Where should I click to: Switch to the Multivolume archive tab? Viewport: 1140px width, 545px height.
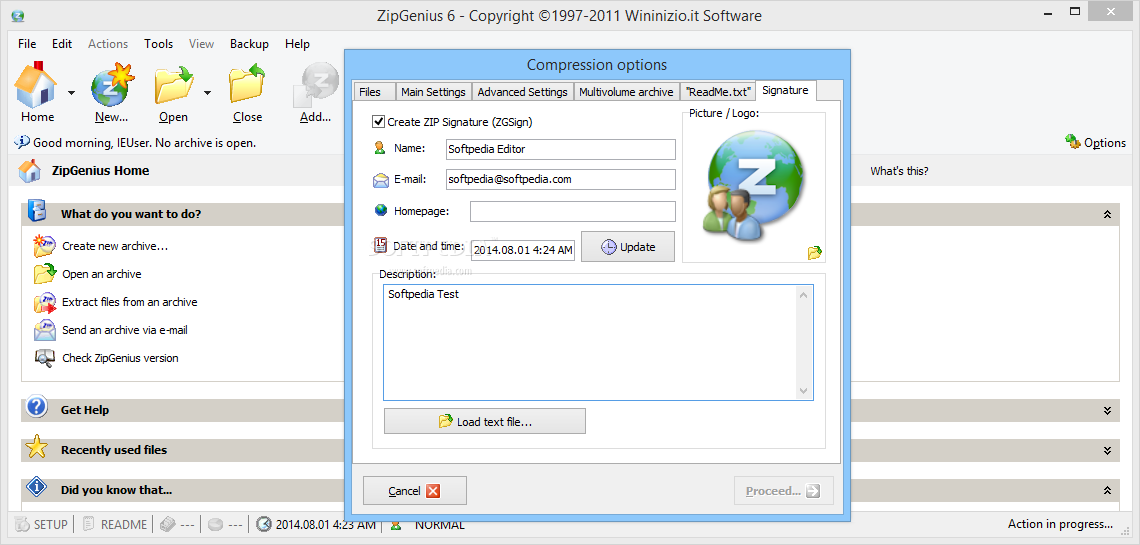626,92
